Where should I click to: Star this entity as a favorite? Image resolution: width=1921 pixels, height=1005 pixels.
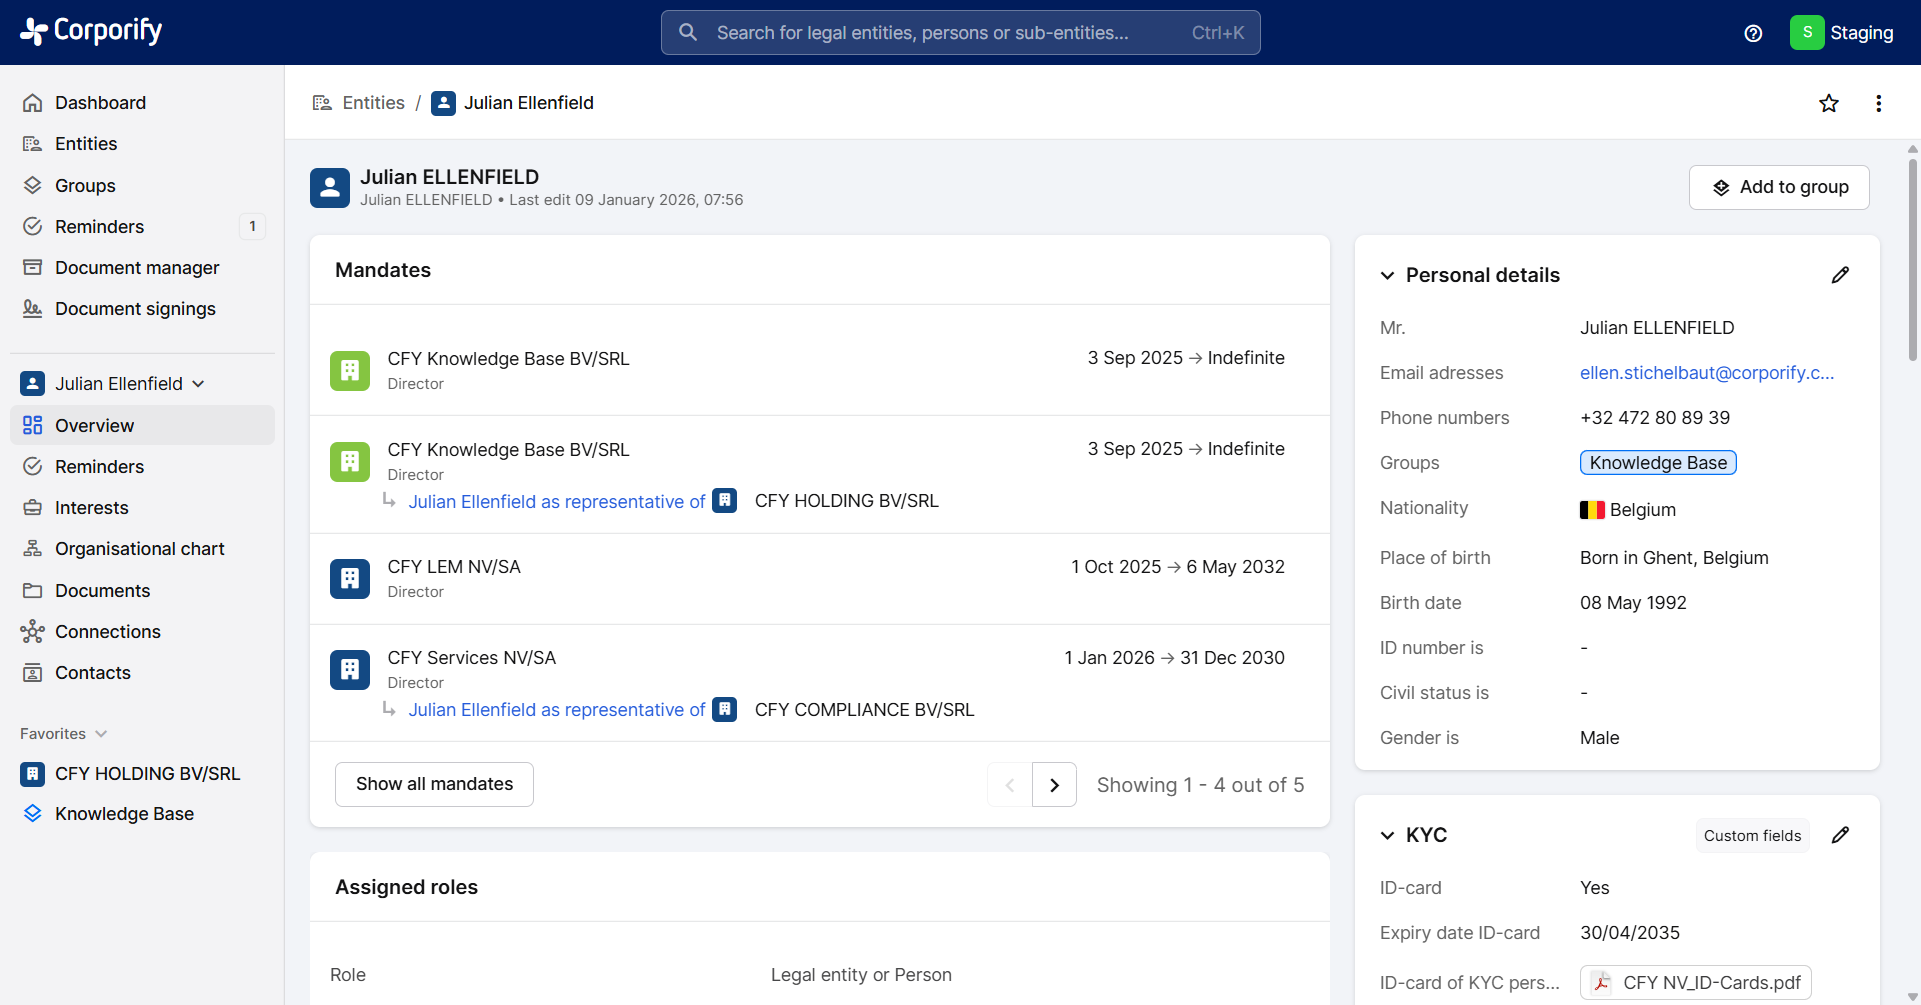1828,103
